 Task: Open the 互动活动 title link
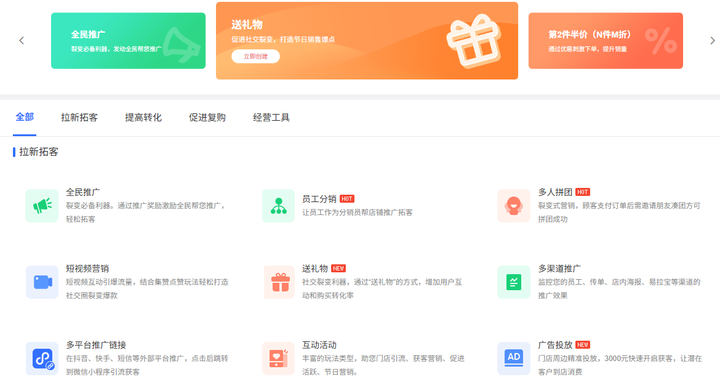[319, 345]
